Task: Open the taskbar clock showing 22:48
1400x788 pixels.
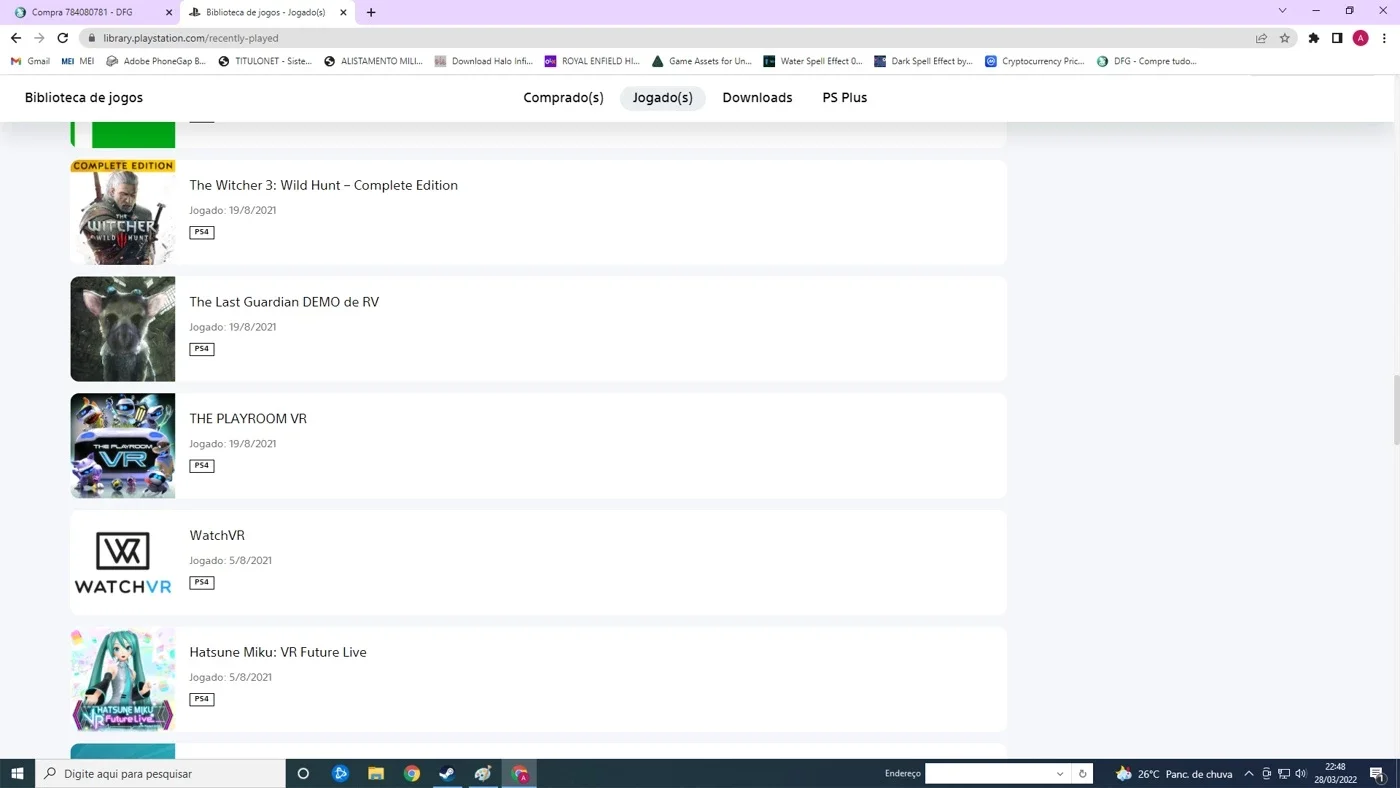Action: pyautogui.click(x=1335, y=774)
